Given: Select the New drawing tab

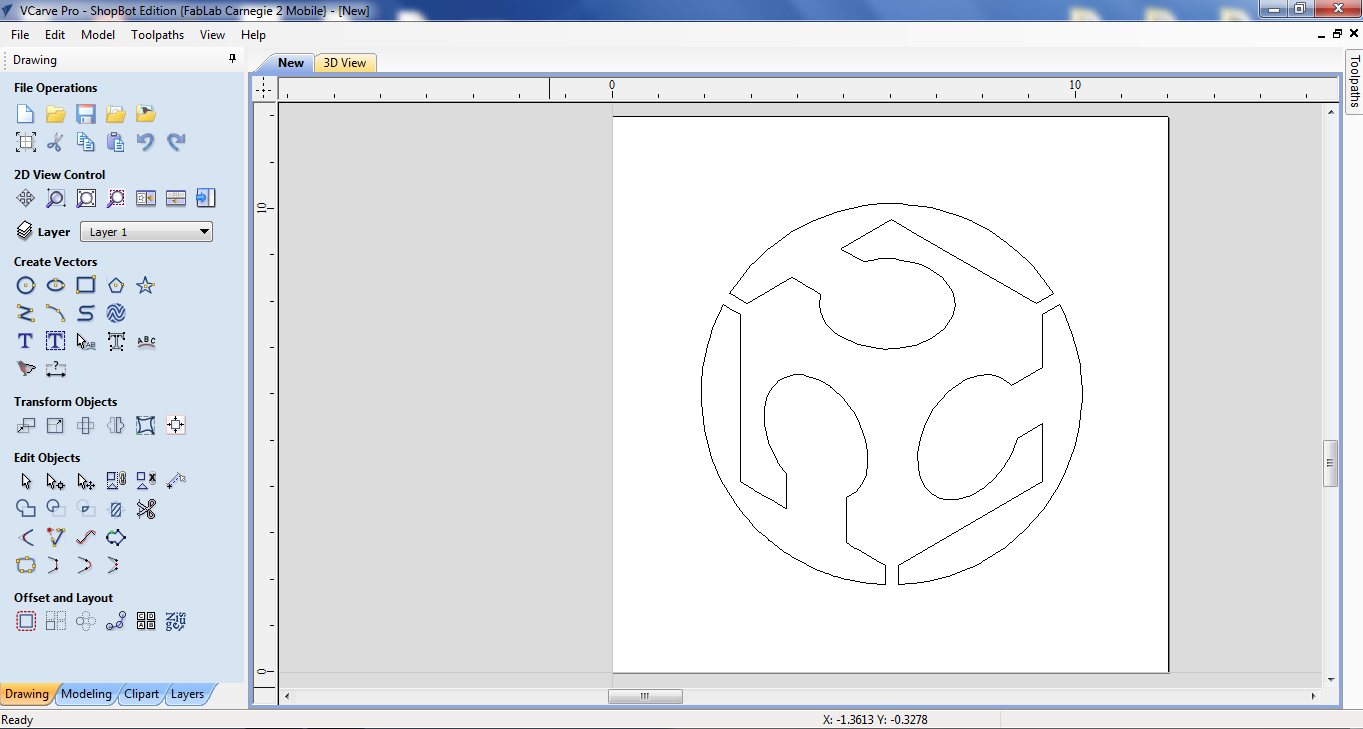Looking at the screenshot, I should [x=291, y=63].
